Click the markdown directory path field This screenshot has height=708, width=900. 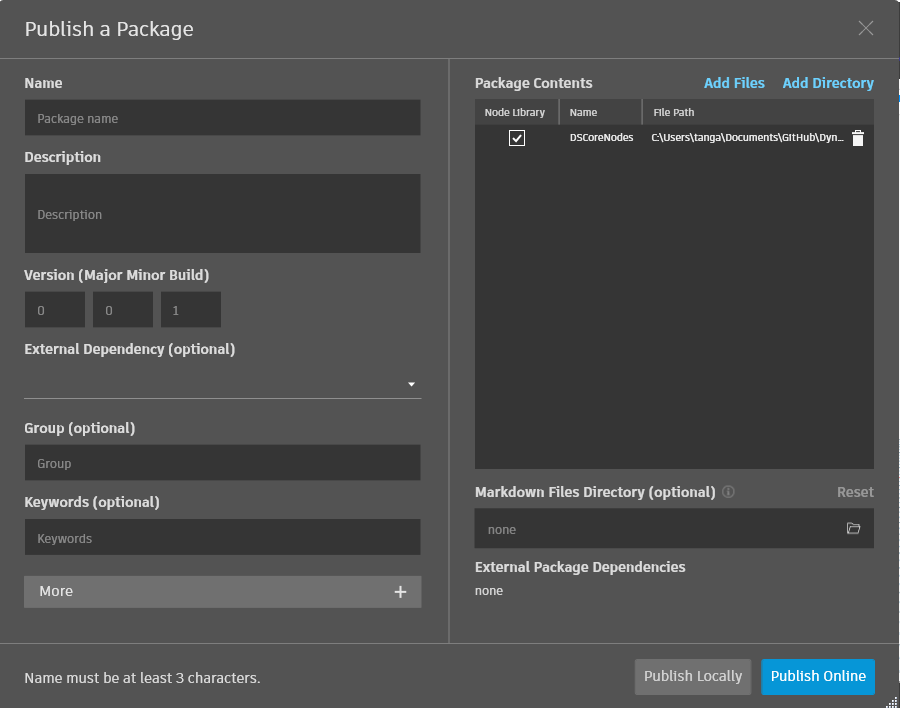click(674, 529)
